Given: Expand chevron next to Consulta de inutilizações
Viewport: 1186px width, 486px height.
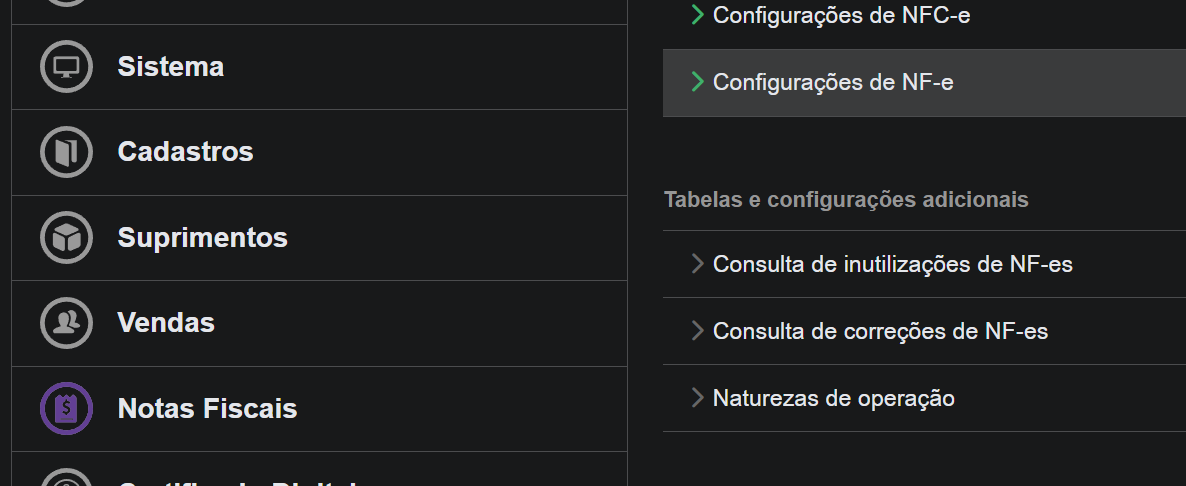Looking at the screenshot, I should (697, 264).
